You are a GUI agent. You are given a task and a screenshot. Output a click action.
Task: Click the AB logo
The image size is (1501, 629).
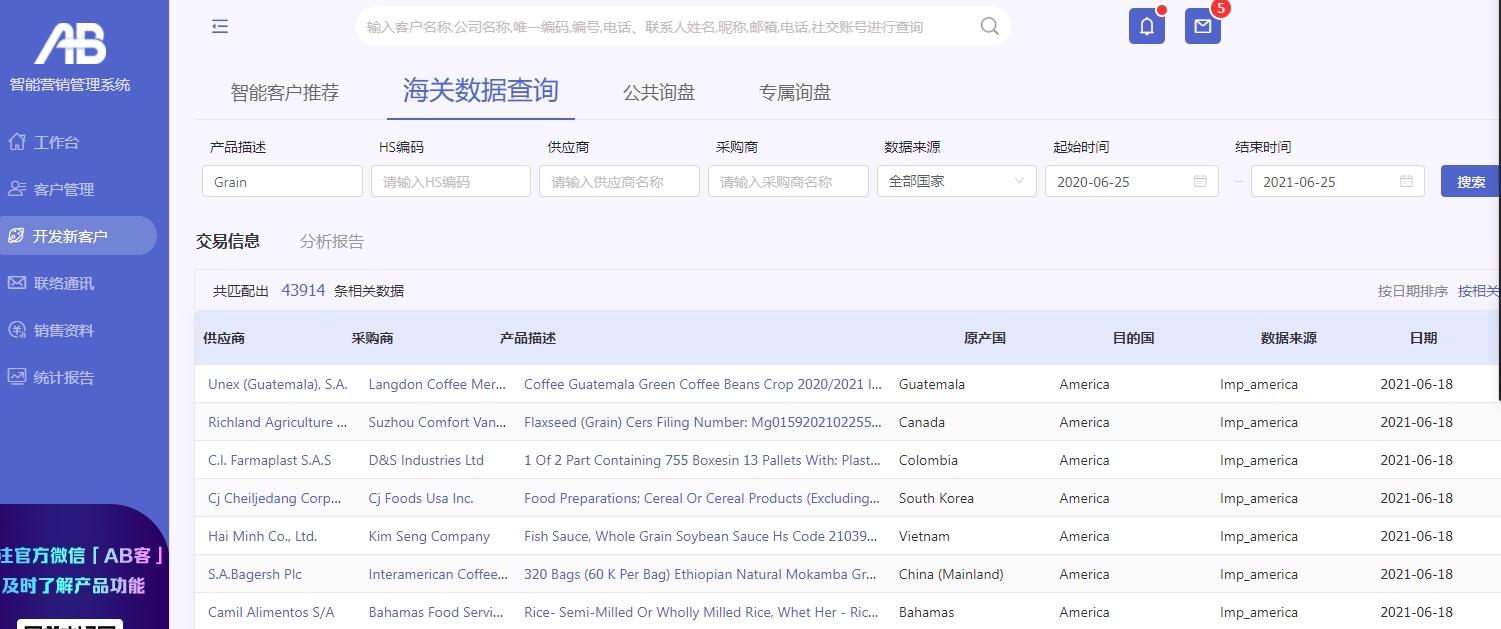[x=70, y=45]
